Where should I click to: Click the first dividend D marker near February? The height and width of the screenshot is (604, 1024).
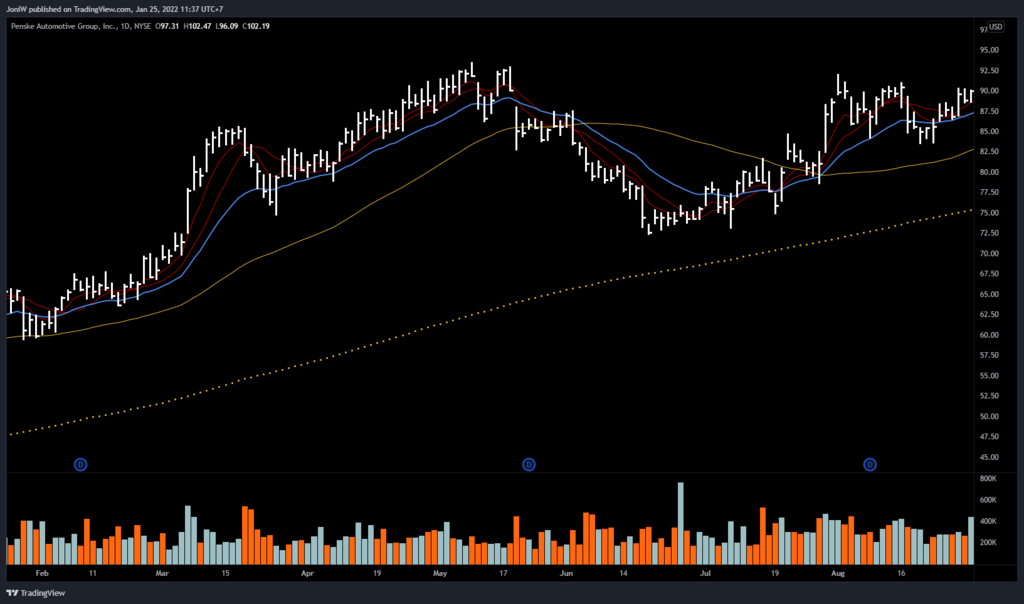coord(82,464)
